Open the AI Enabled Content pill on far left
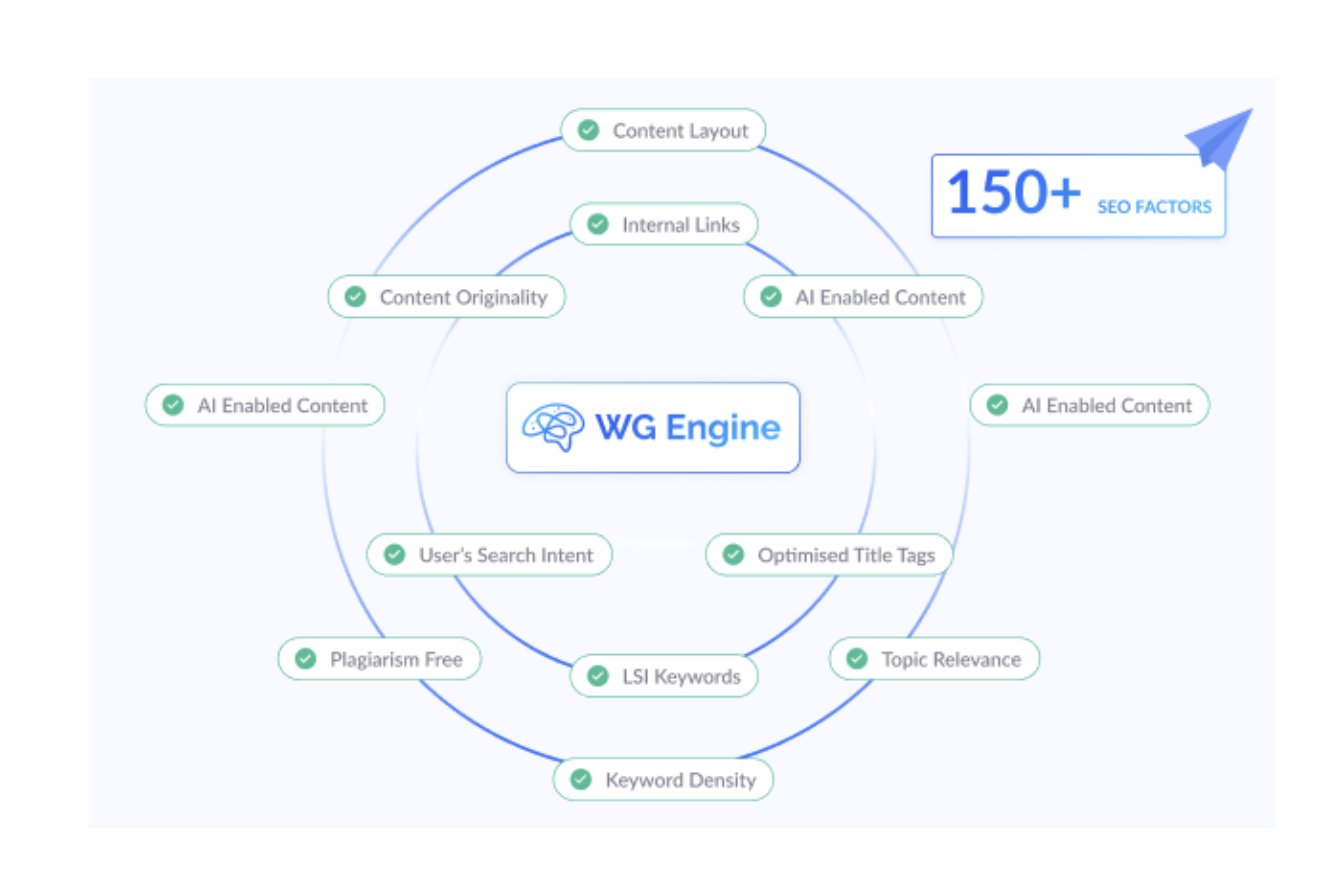Screen dimensions: 1338x888 click(x=264, y=405)
